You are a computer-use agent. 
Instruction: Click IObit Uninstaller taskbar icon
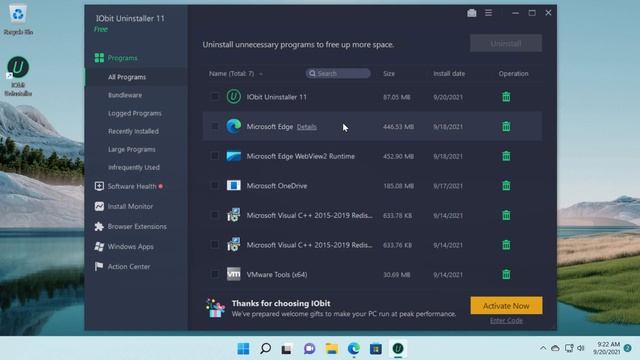click(x=398, y=349)
